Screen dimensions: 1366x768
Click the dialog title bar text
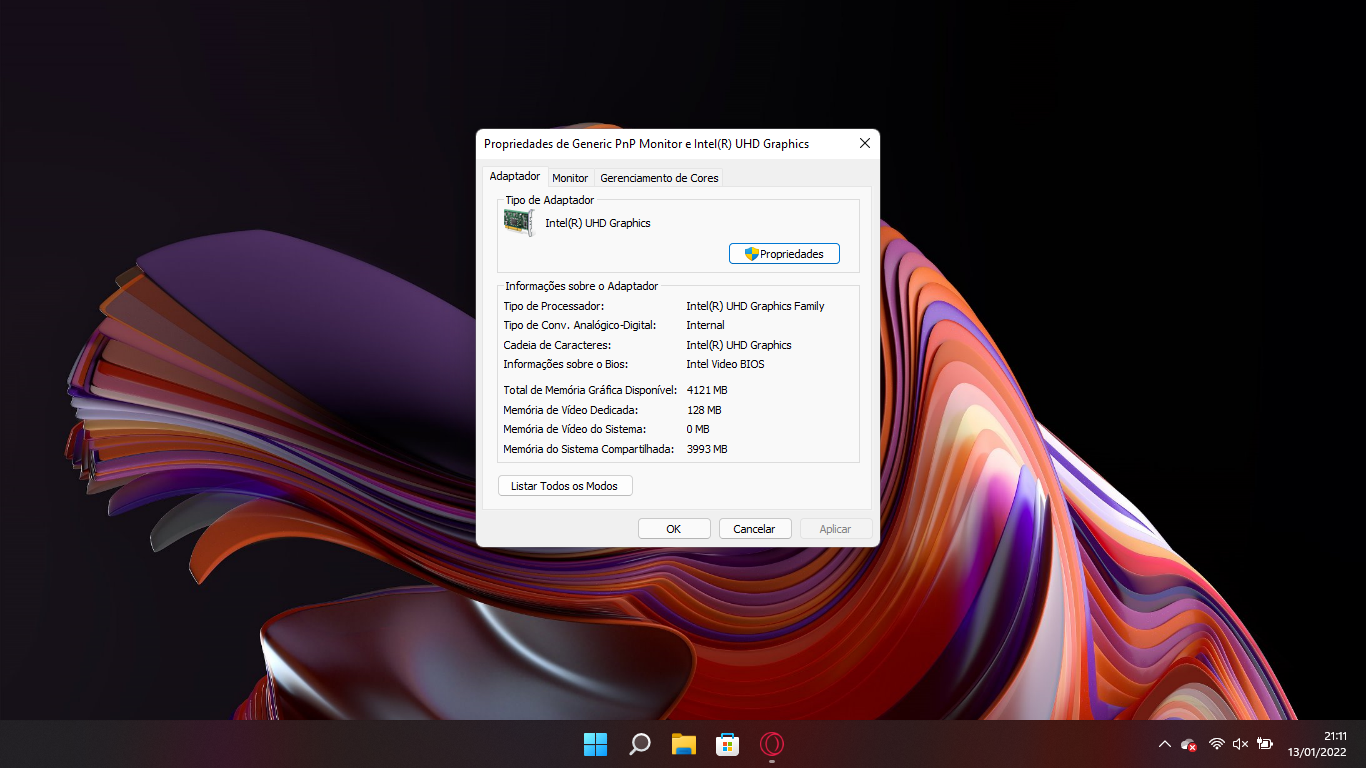click(x=646, y=144)
